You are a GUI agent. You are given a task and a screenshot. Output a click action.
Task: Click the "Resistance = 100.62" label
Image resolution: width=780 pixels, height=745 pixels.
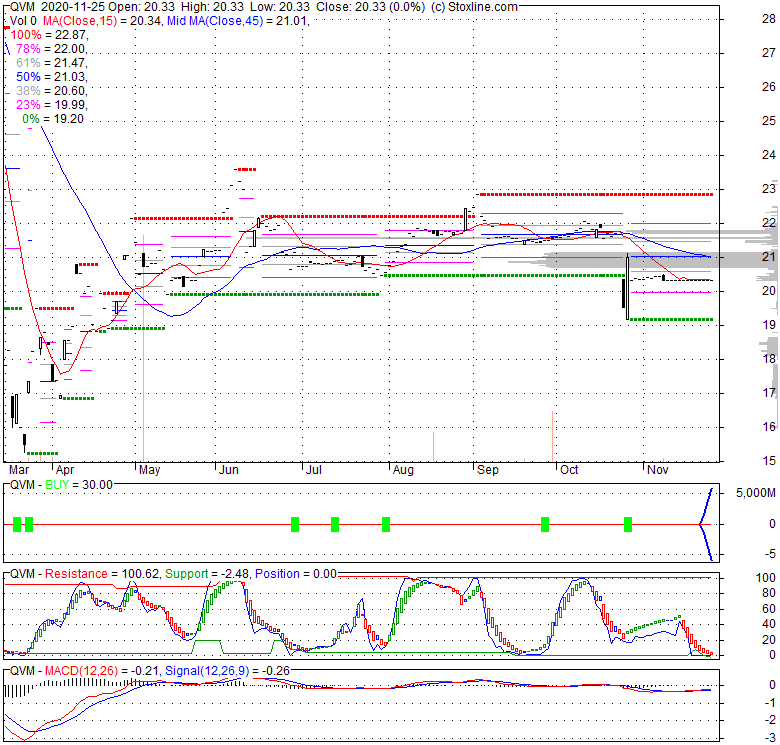tap(102, 573)
